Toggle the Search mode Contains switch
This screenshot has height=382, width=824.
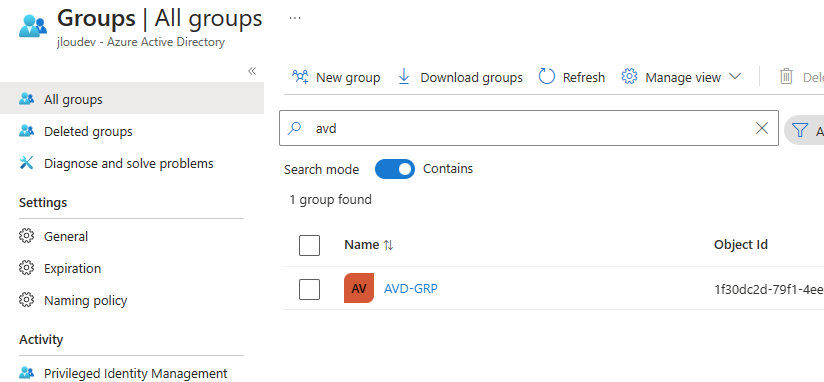(395, 169)
